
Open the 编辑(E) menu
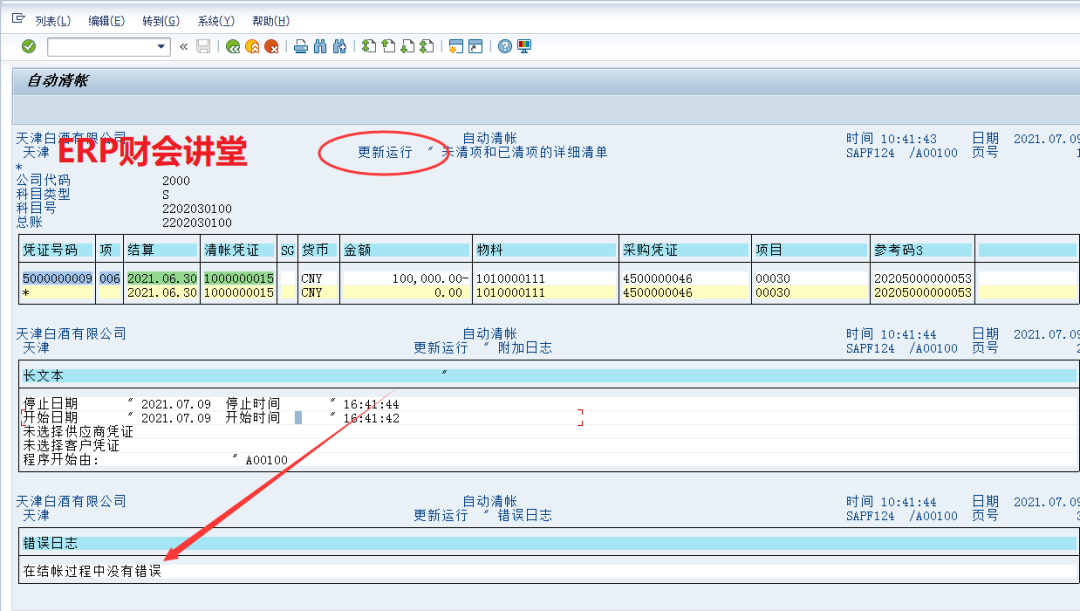point(107,21)
